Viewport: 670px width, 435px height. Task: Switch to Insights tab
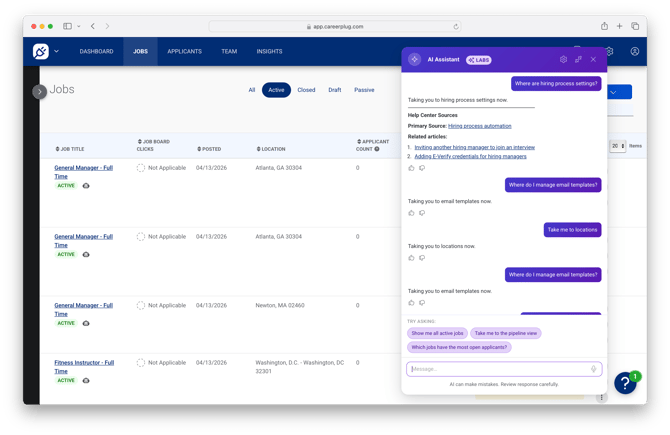tap(269, 51)
